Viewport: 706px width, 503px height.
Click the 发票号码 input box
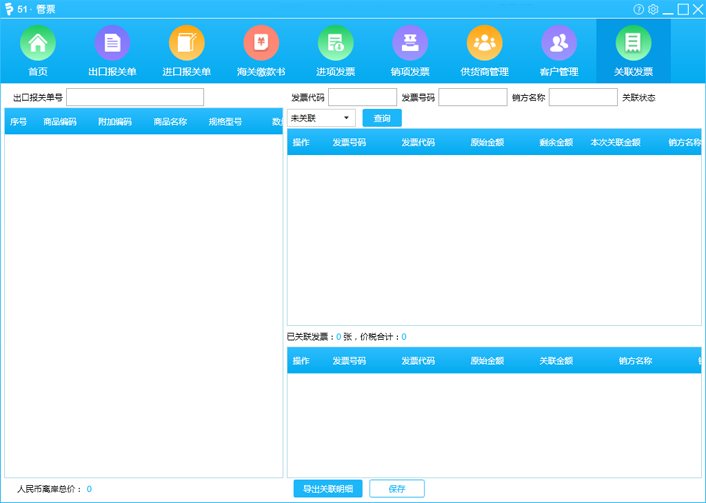[472, 97]
